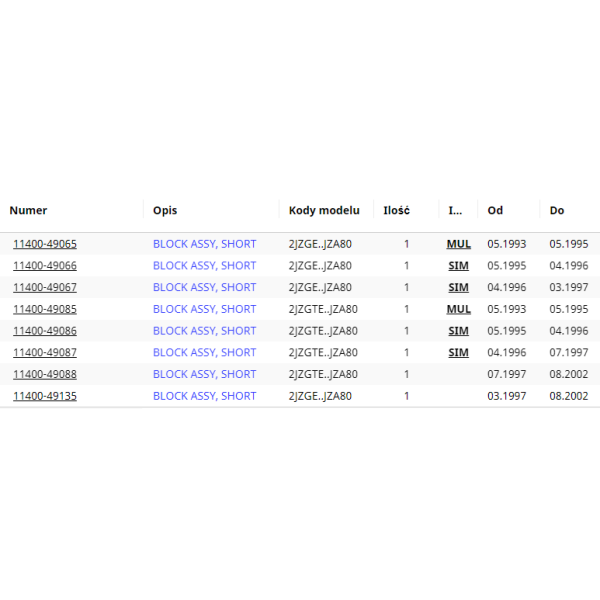The width and height of the screenshot is (600, 600).
Task: Click Do date 08.2002 in row 11400-49135
Action: [x=569, y=396]
